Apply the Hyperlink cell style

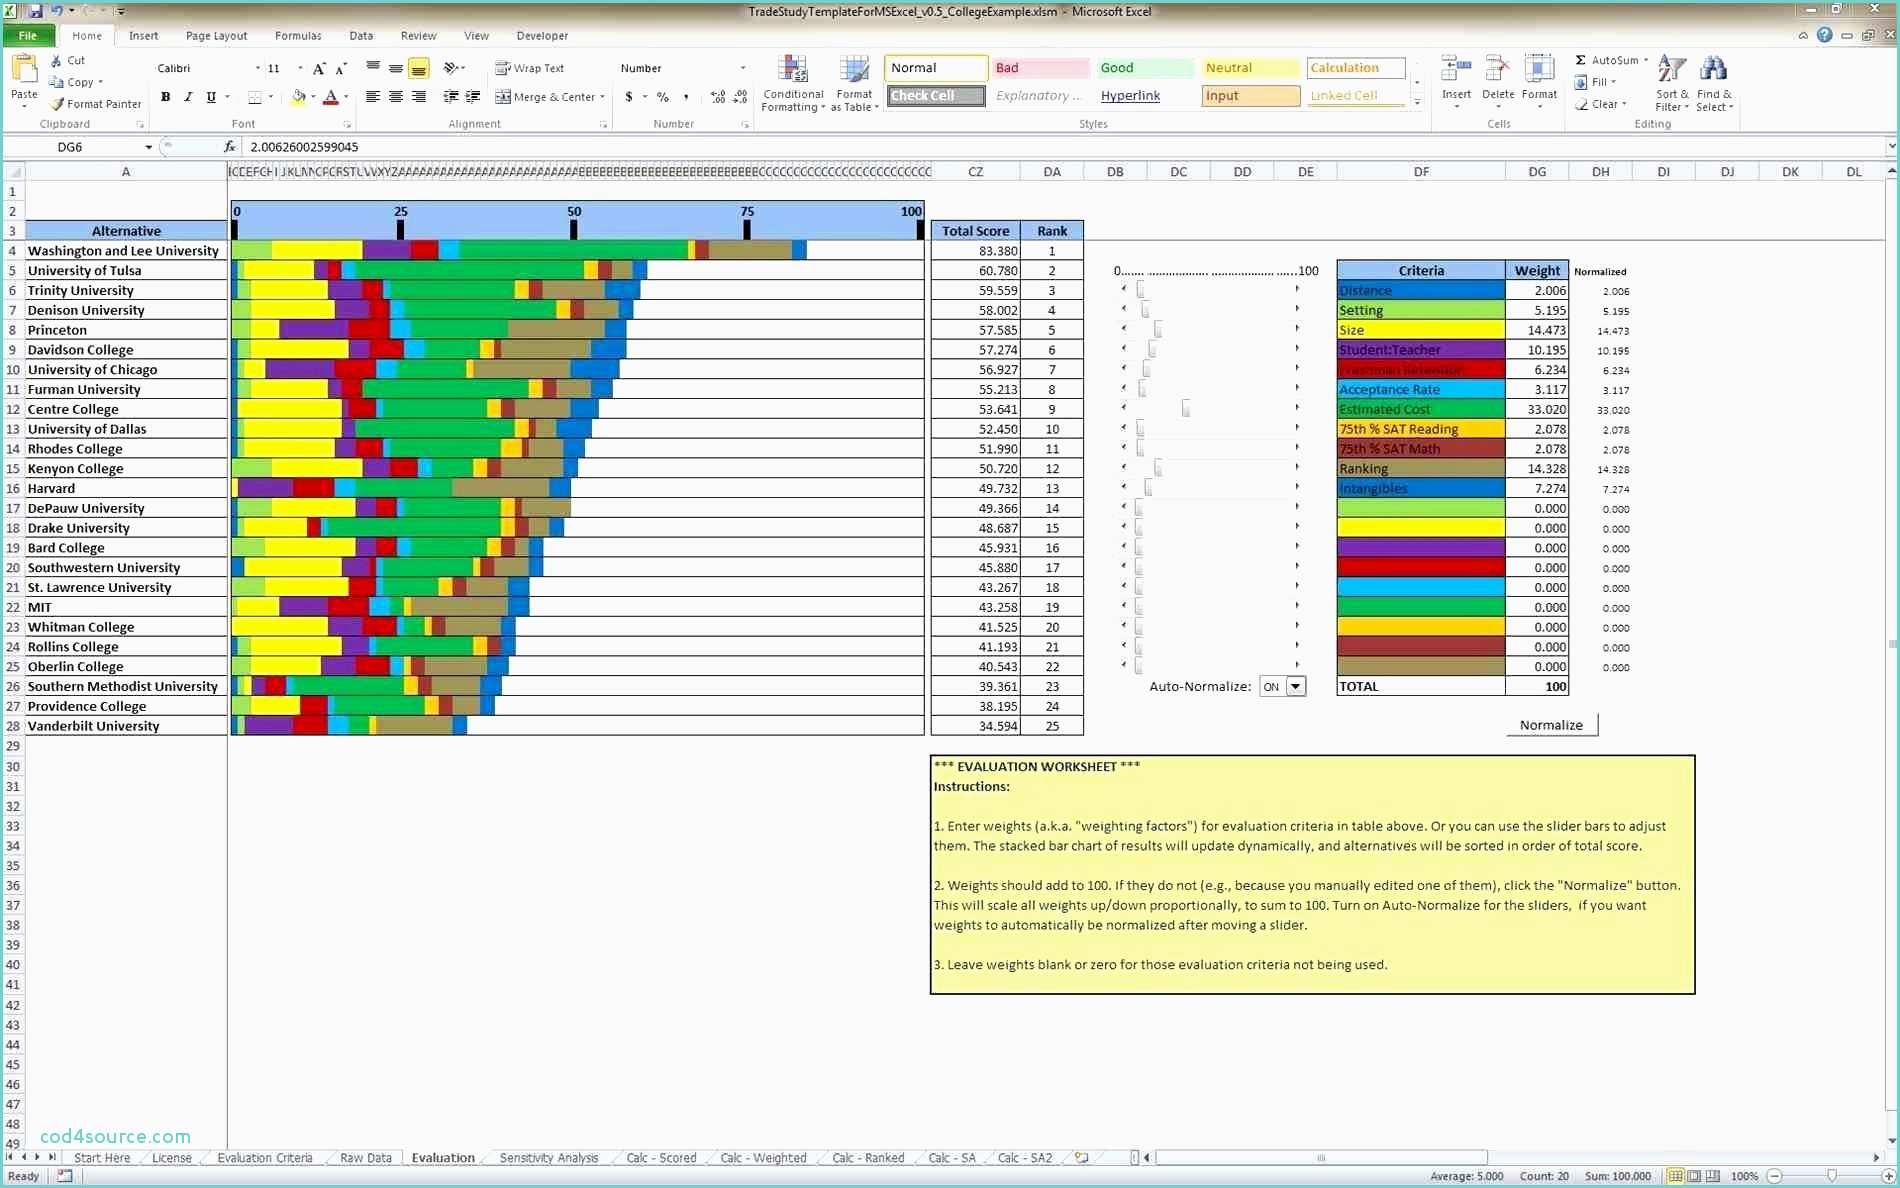click(1130, 96)
